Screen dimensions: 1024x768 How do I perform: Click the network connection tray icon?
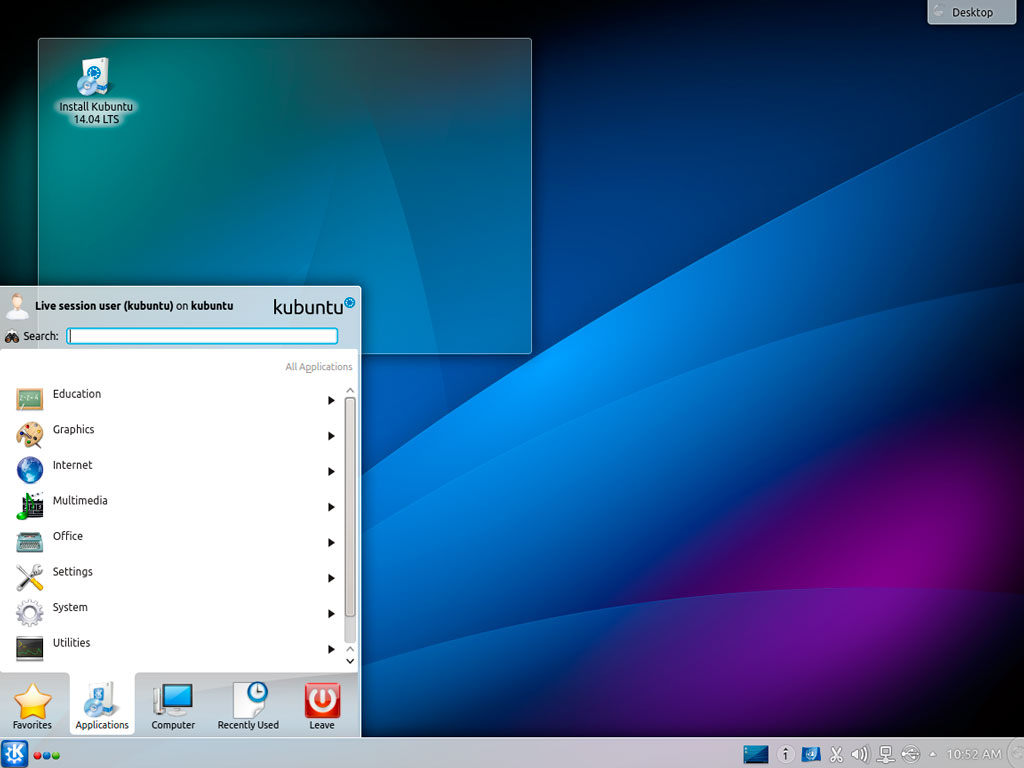click(x=885, y=754)
